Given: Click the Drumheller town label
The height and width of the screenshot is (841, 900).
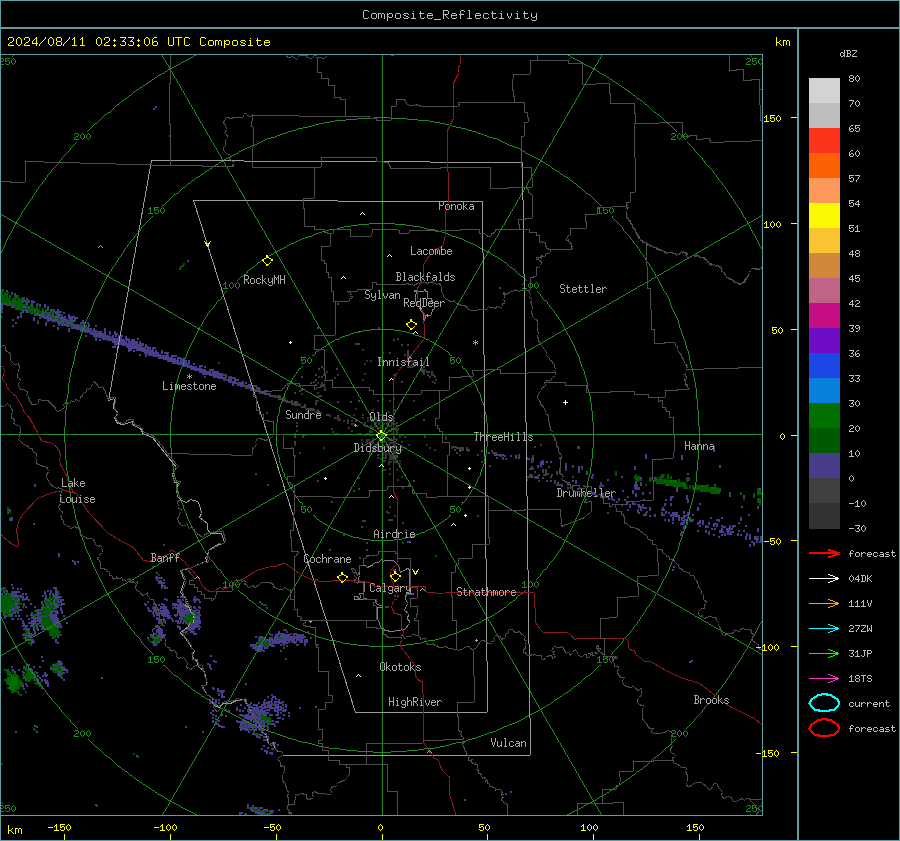Looking at the screenshot, I should pos(586,493).
